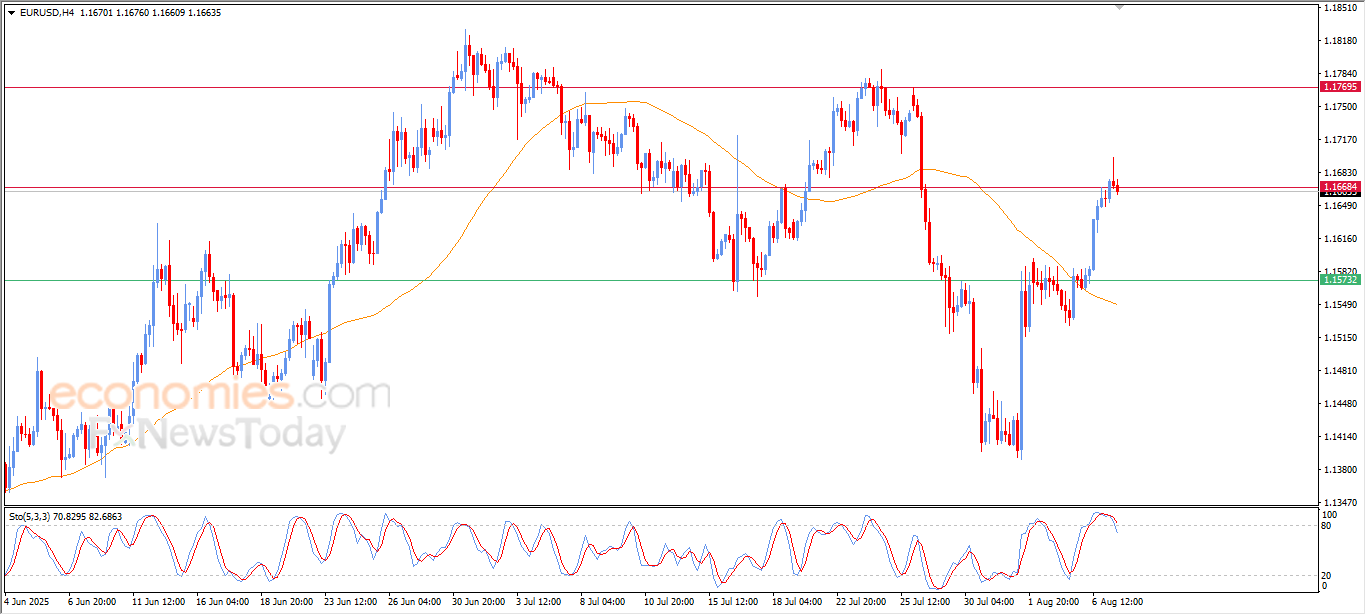Click the stochastic scale label 20

(x=1327, y=575)
